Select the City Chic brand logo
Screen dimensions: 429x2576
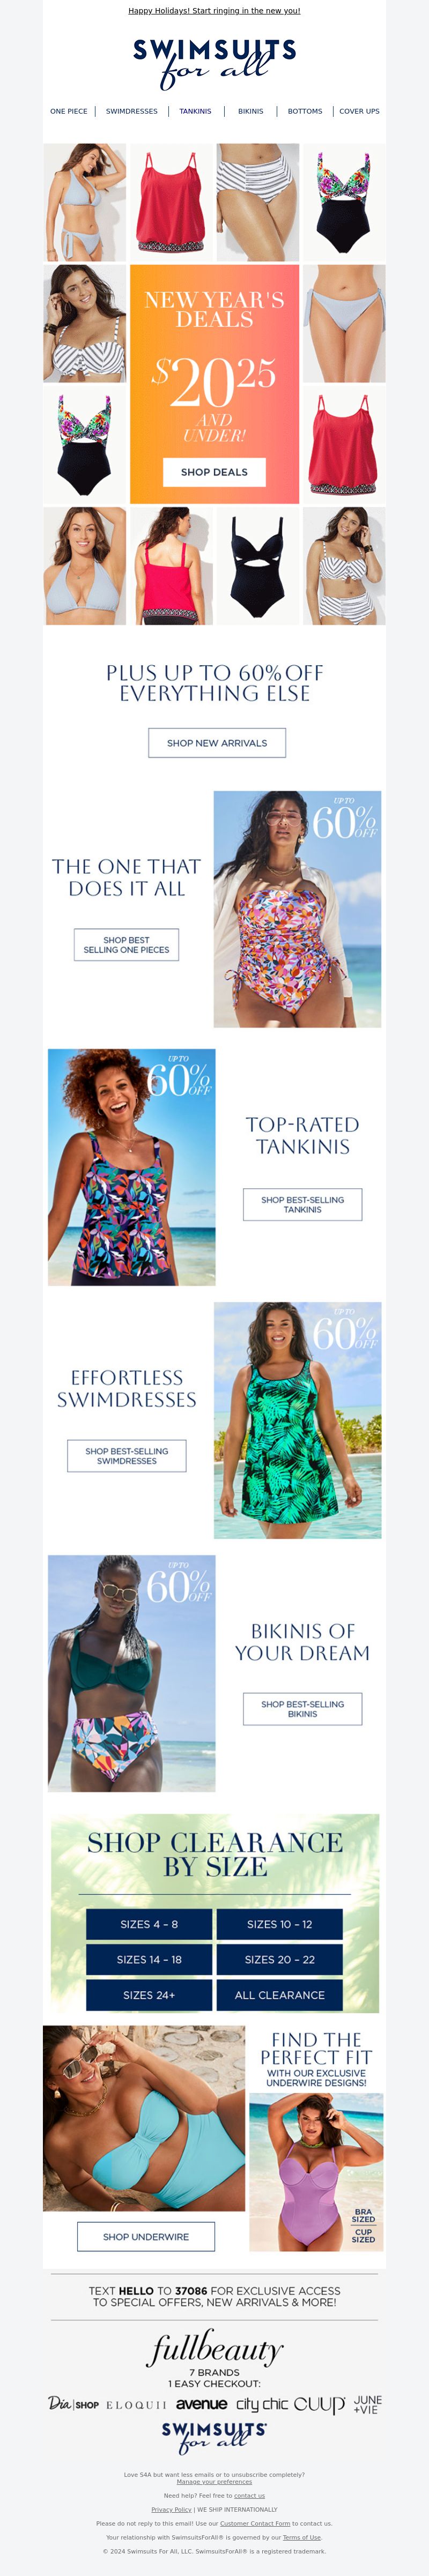click(261, 2404)
